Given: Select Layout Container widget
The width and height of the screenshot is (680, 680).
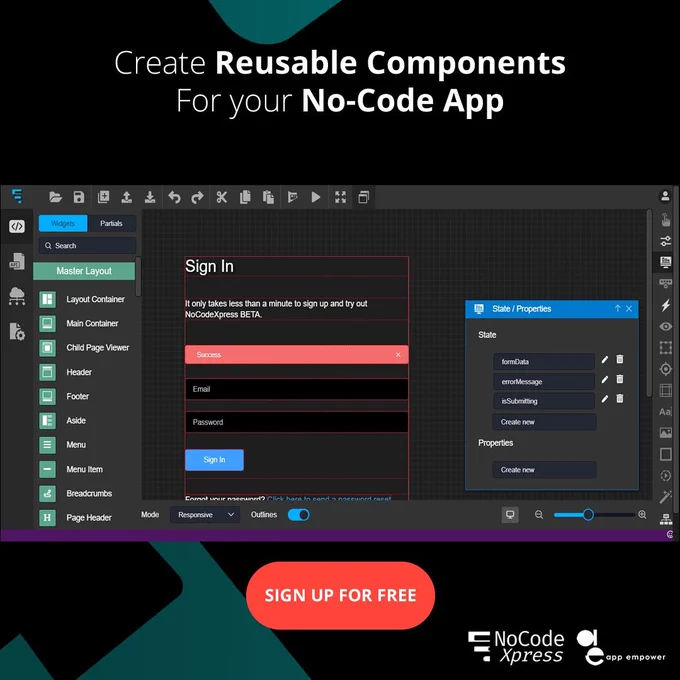Looking at the screenshot, I should (82, 299).
